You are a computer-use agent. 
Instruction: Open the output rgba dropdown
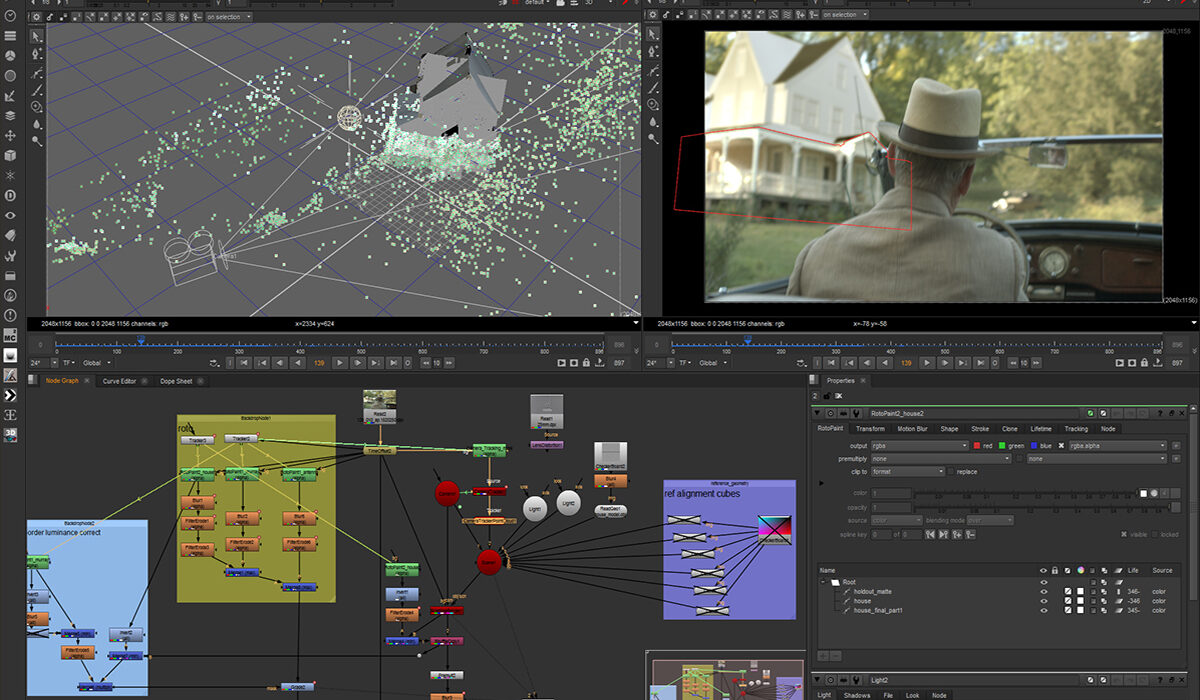pyautogui.click(x=919, y=445)
